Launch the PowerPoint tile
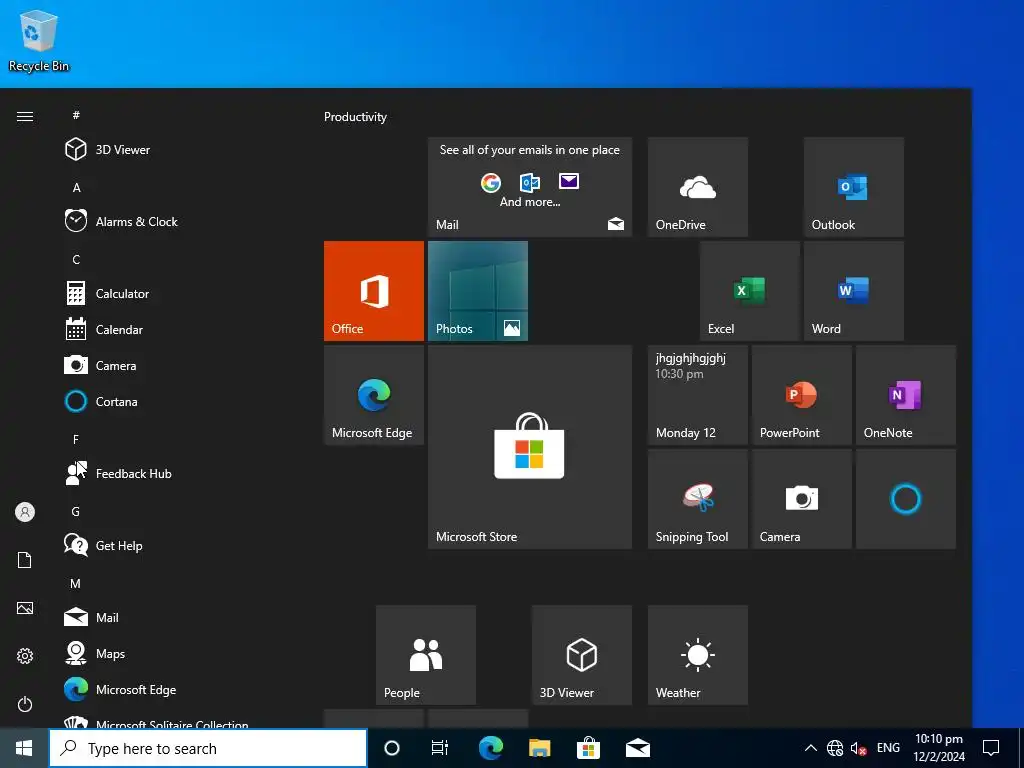This screenshot has height=768, width=1024. [x=801, y=395]
